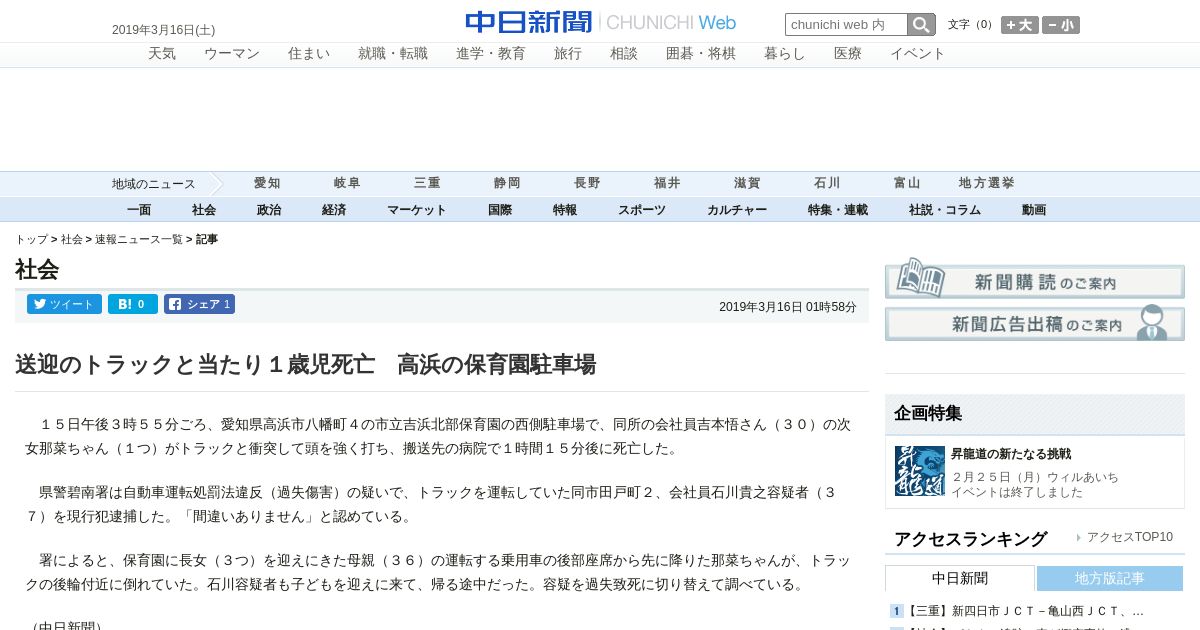Open the Chunichi Shimbun logo homepage
This screenshot has width=1200, height=630.
601,22
